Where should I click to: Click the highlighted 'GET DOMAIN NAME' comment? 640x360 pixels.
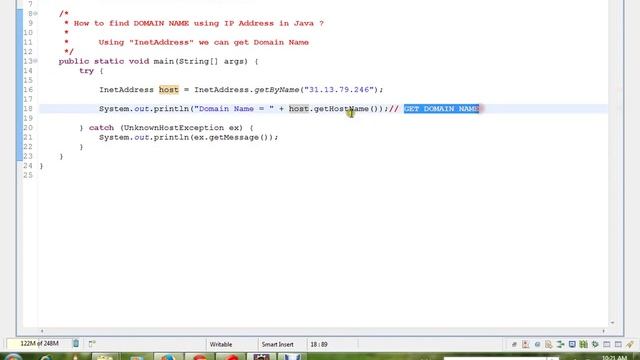[x=441, y=109]
